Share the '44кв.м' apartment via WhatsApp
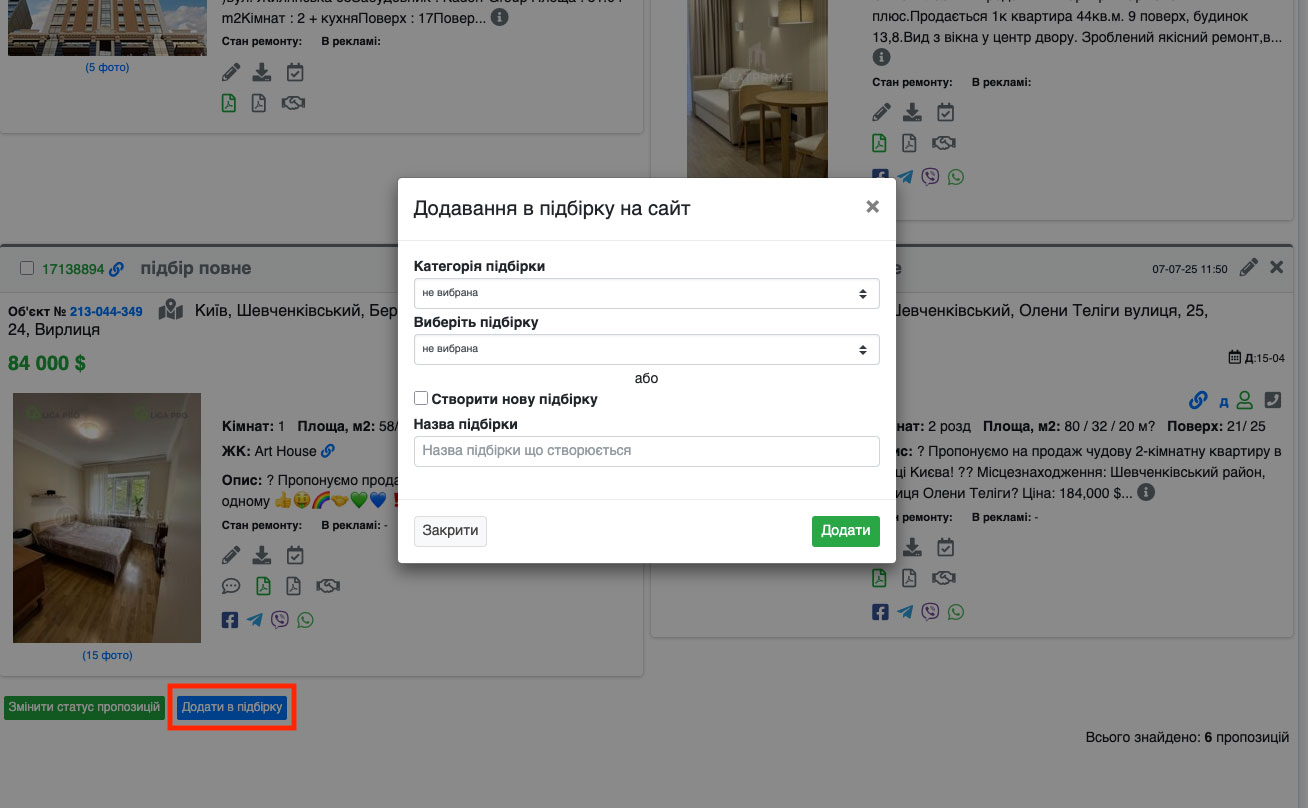The image size is (1308, 808). pyautogui.click(x=957, y=177)
